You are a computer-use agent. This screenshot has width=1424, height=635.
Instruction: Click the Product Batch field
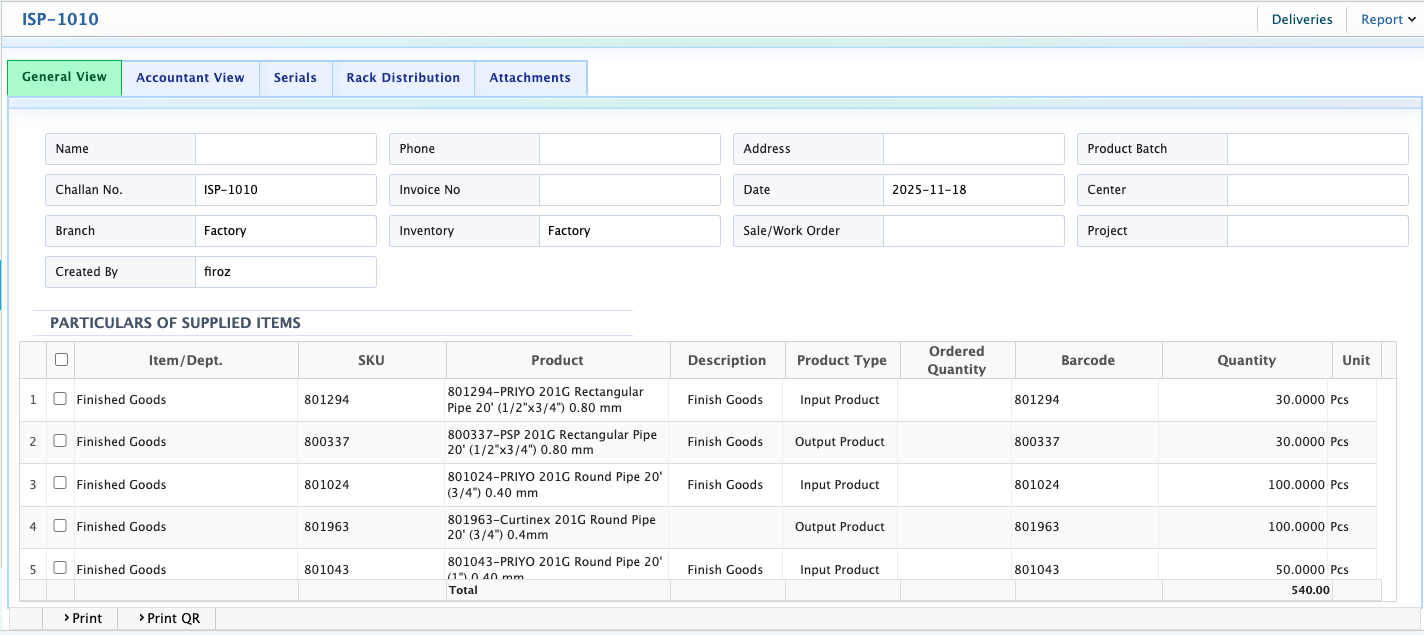[1318, 149]
